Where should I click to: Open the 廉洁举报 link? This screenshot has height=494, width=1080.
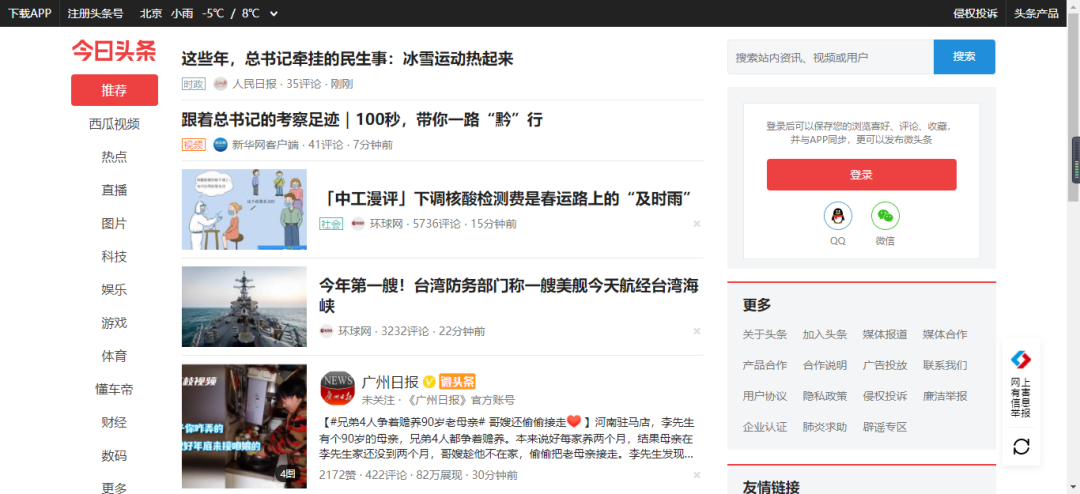click(x=945, y=396)
